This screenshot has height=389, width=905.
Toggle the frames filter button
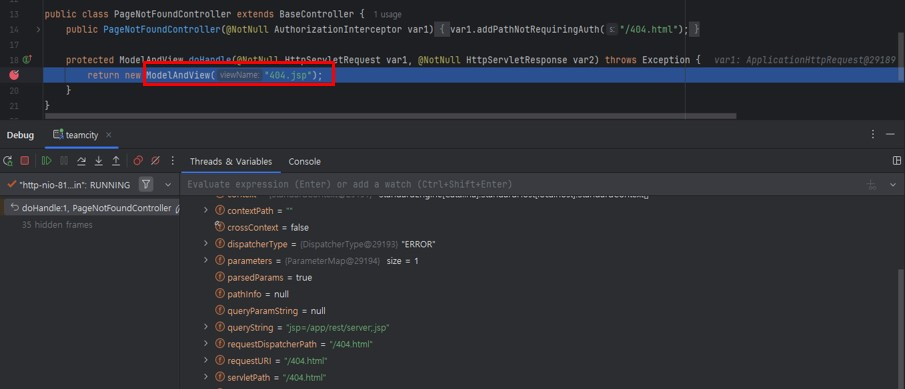coord(147,185)
